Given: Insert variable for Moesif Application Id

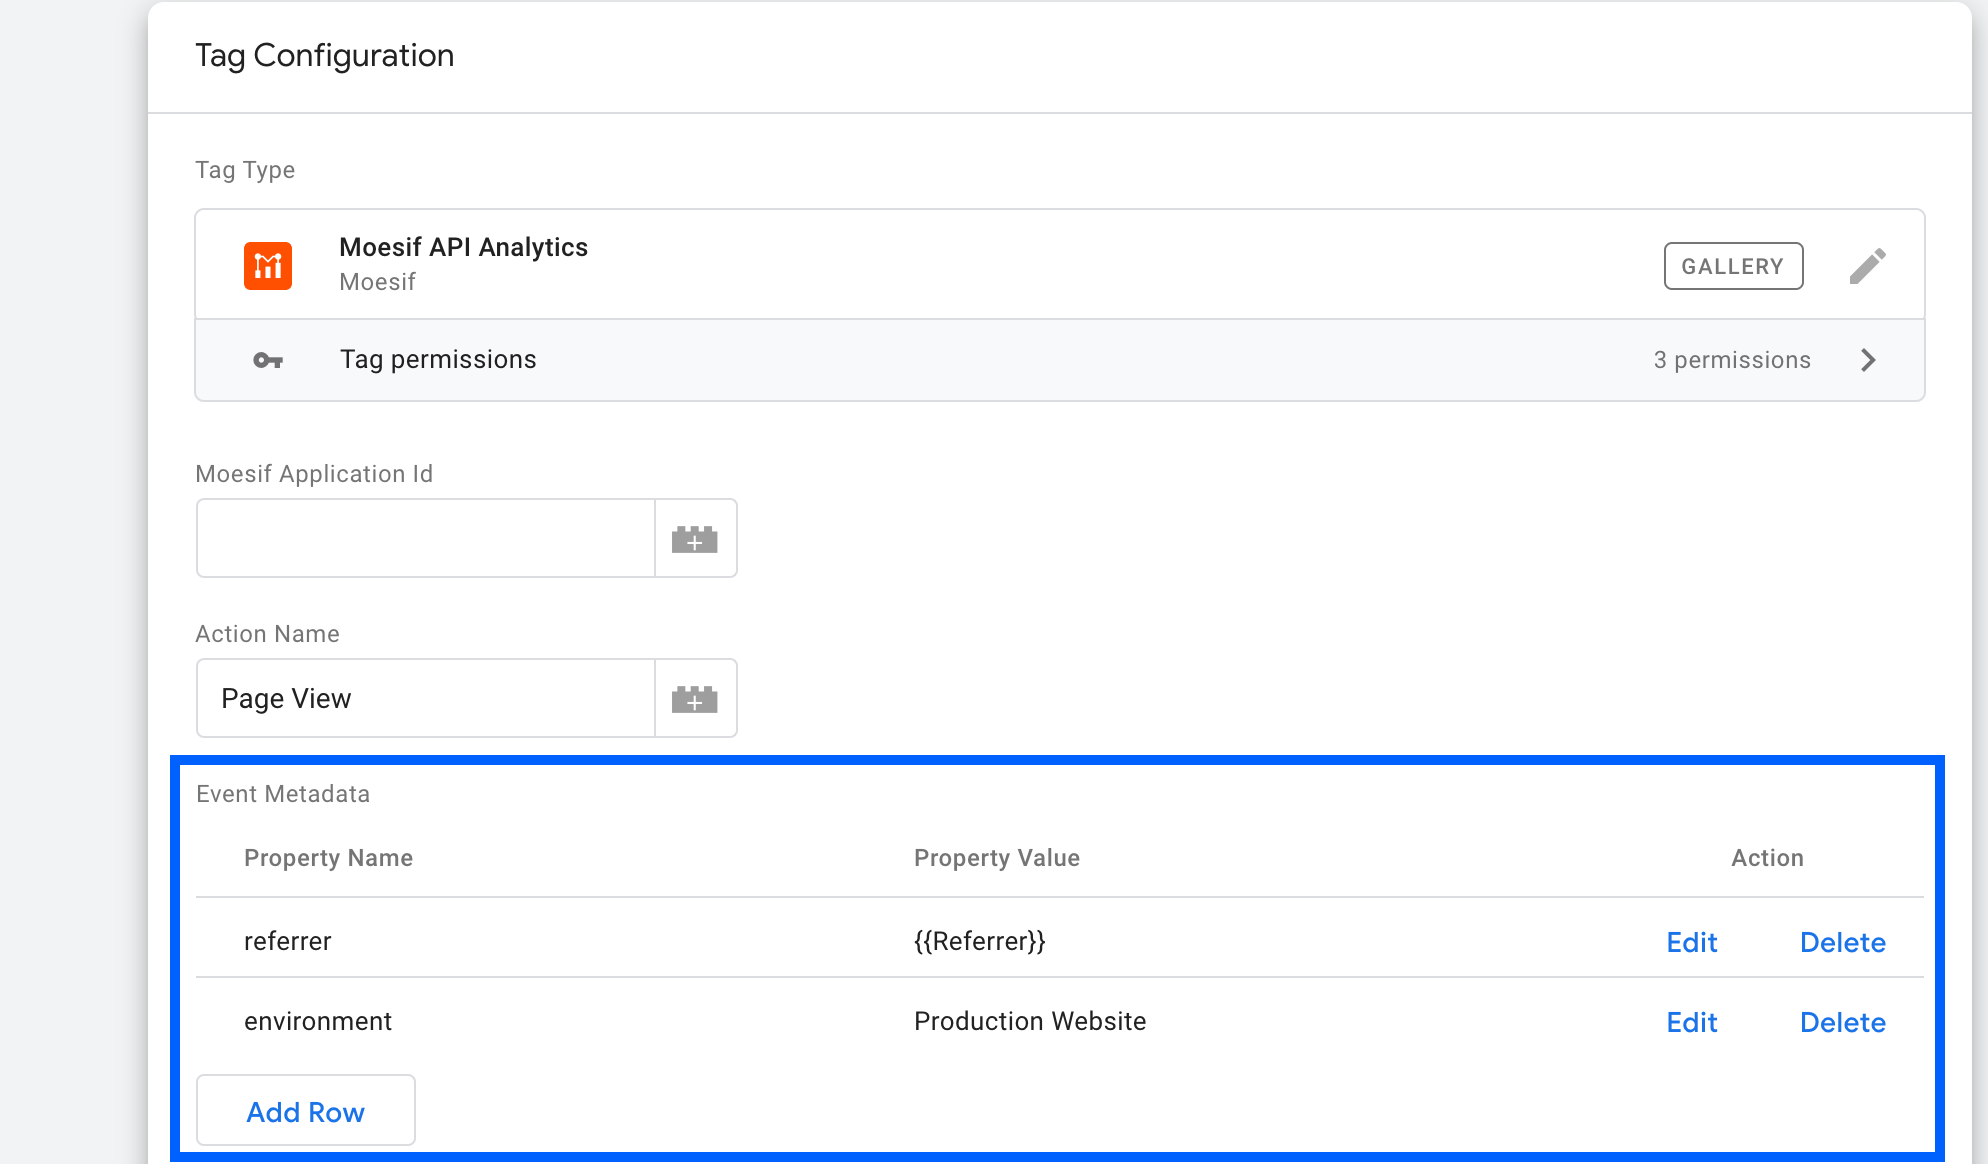Looking at the screenshot, I should pos(695,538).
